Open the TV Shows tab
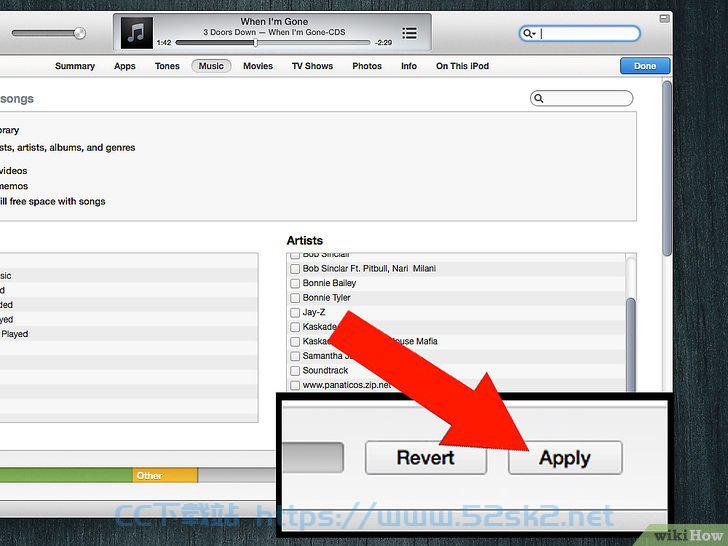This screenshot has height=546, width=728. (312, 66)
